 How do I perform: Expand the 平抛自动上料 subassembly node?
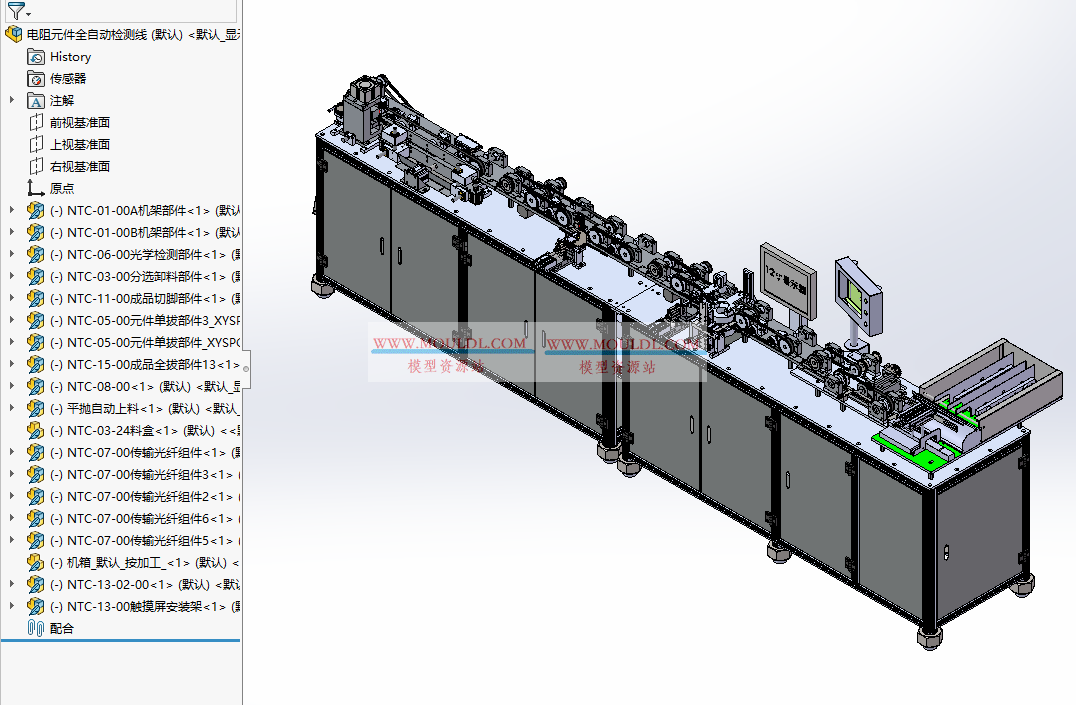[9, 408]
